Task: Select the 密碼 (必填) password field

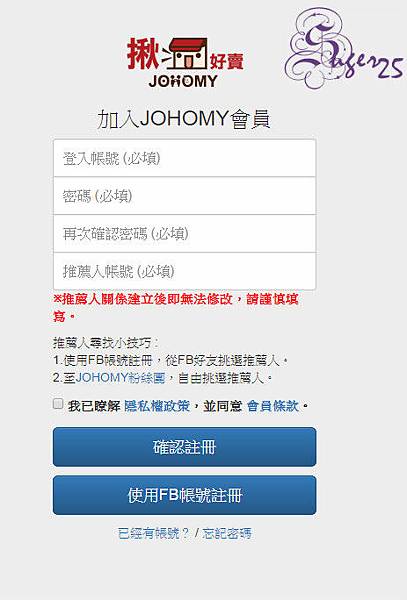Action: coord(185,196)
